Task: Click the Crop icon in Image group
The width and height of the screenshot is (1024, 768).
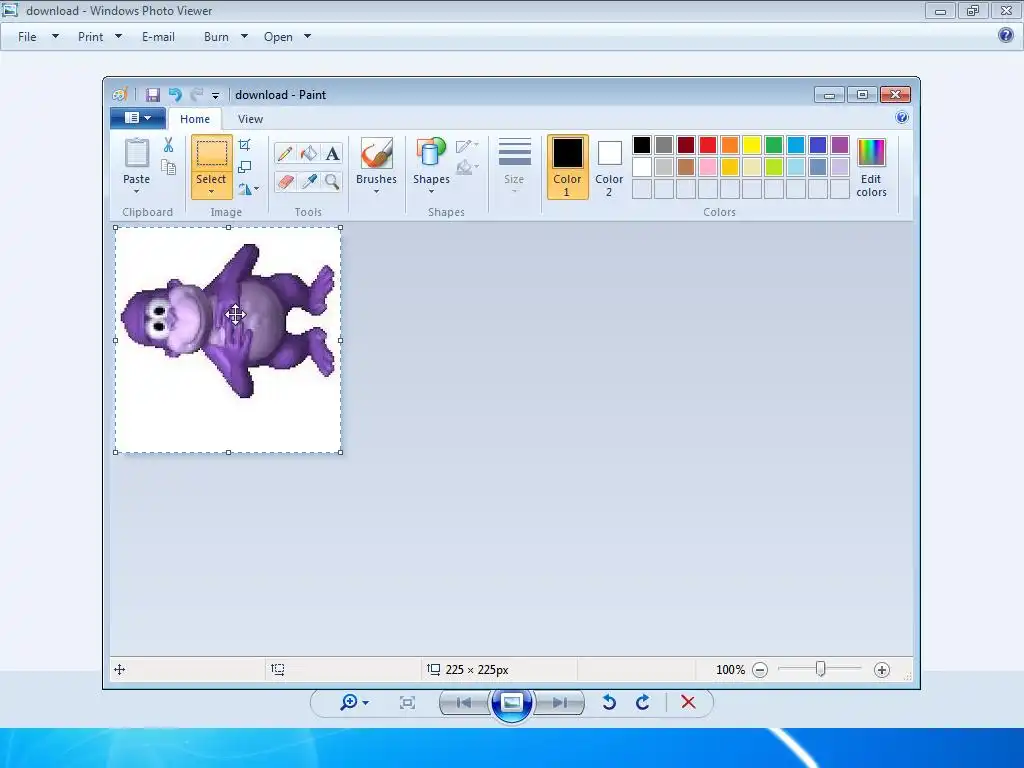Action: point(245,145)
